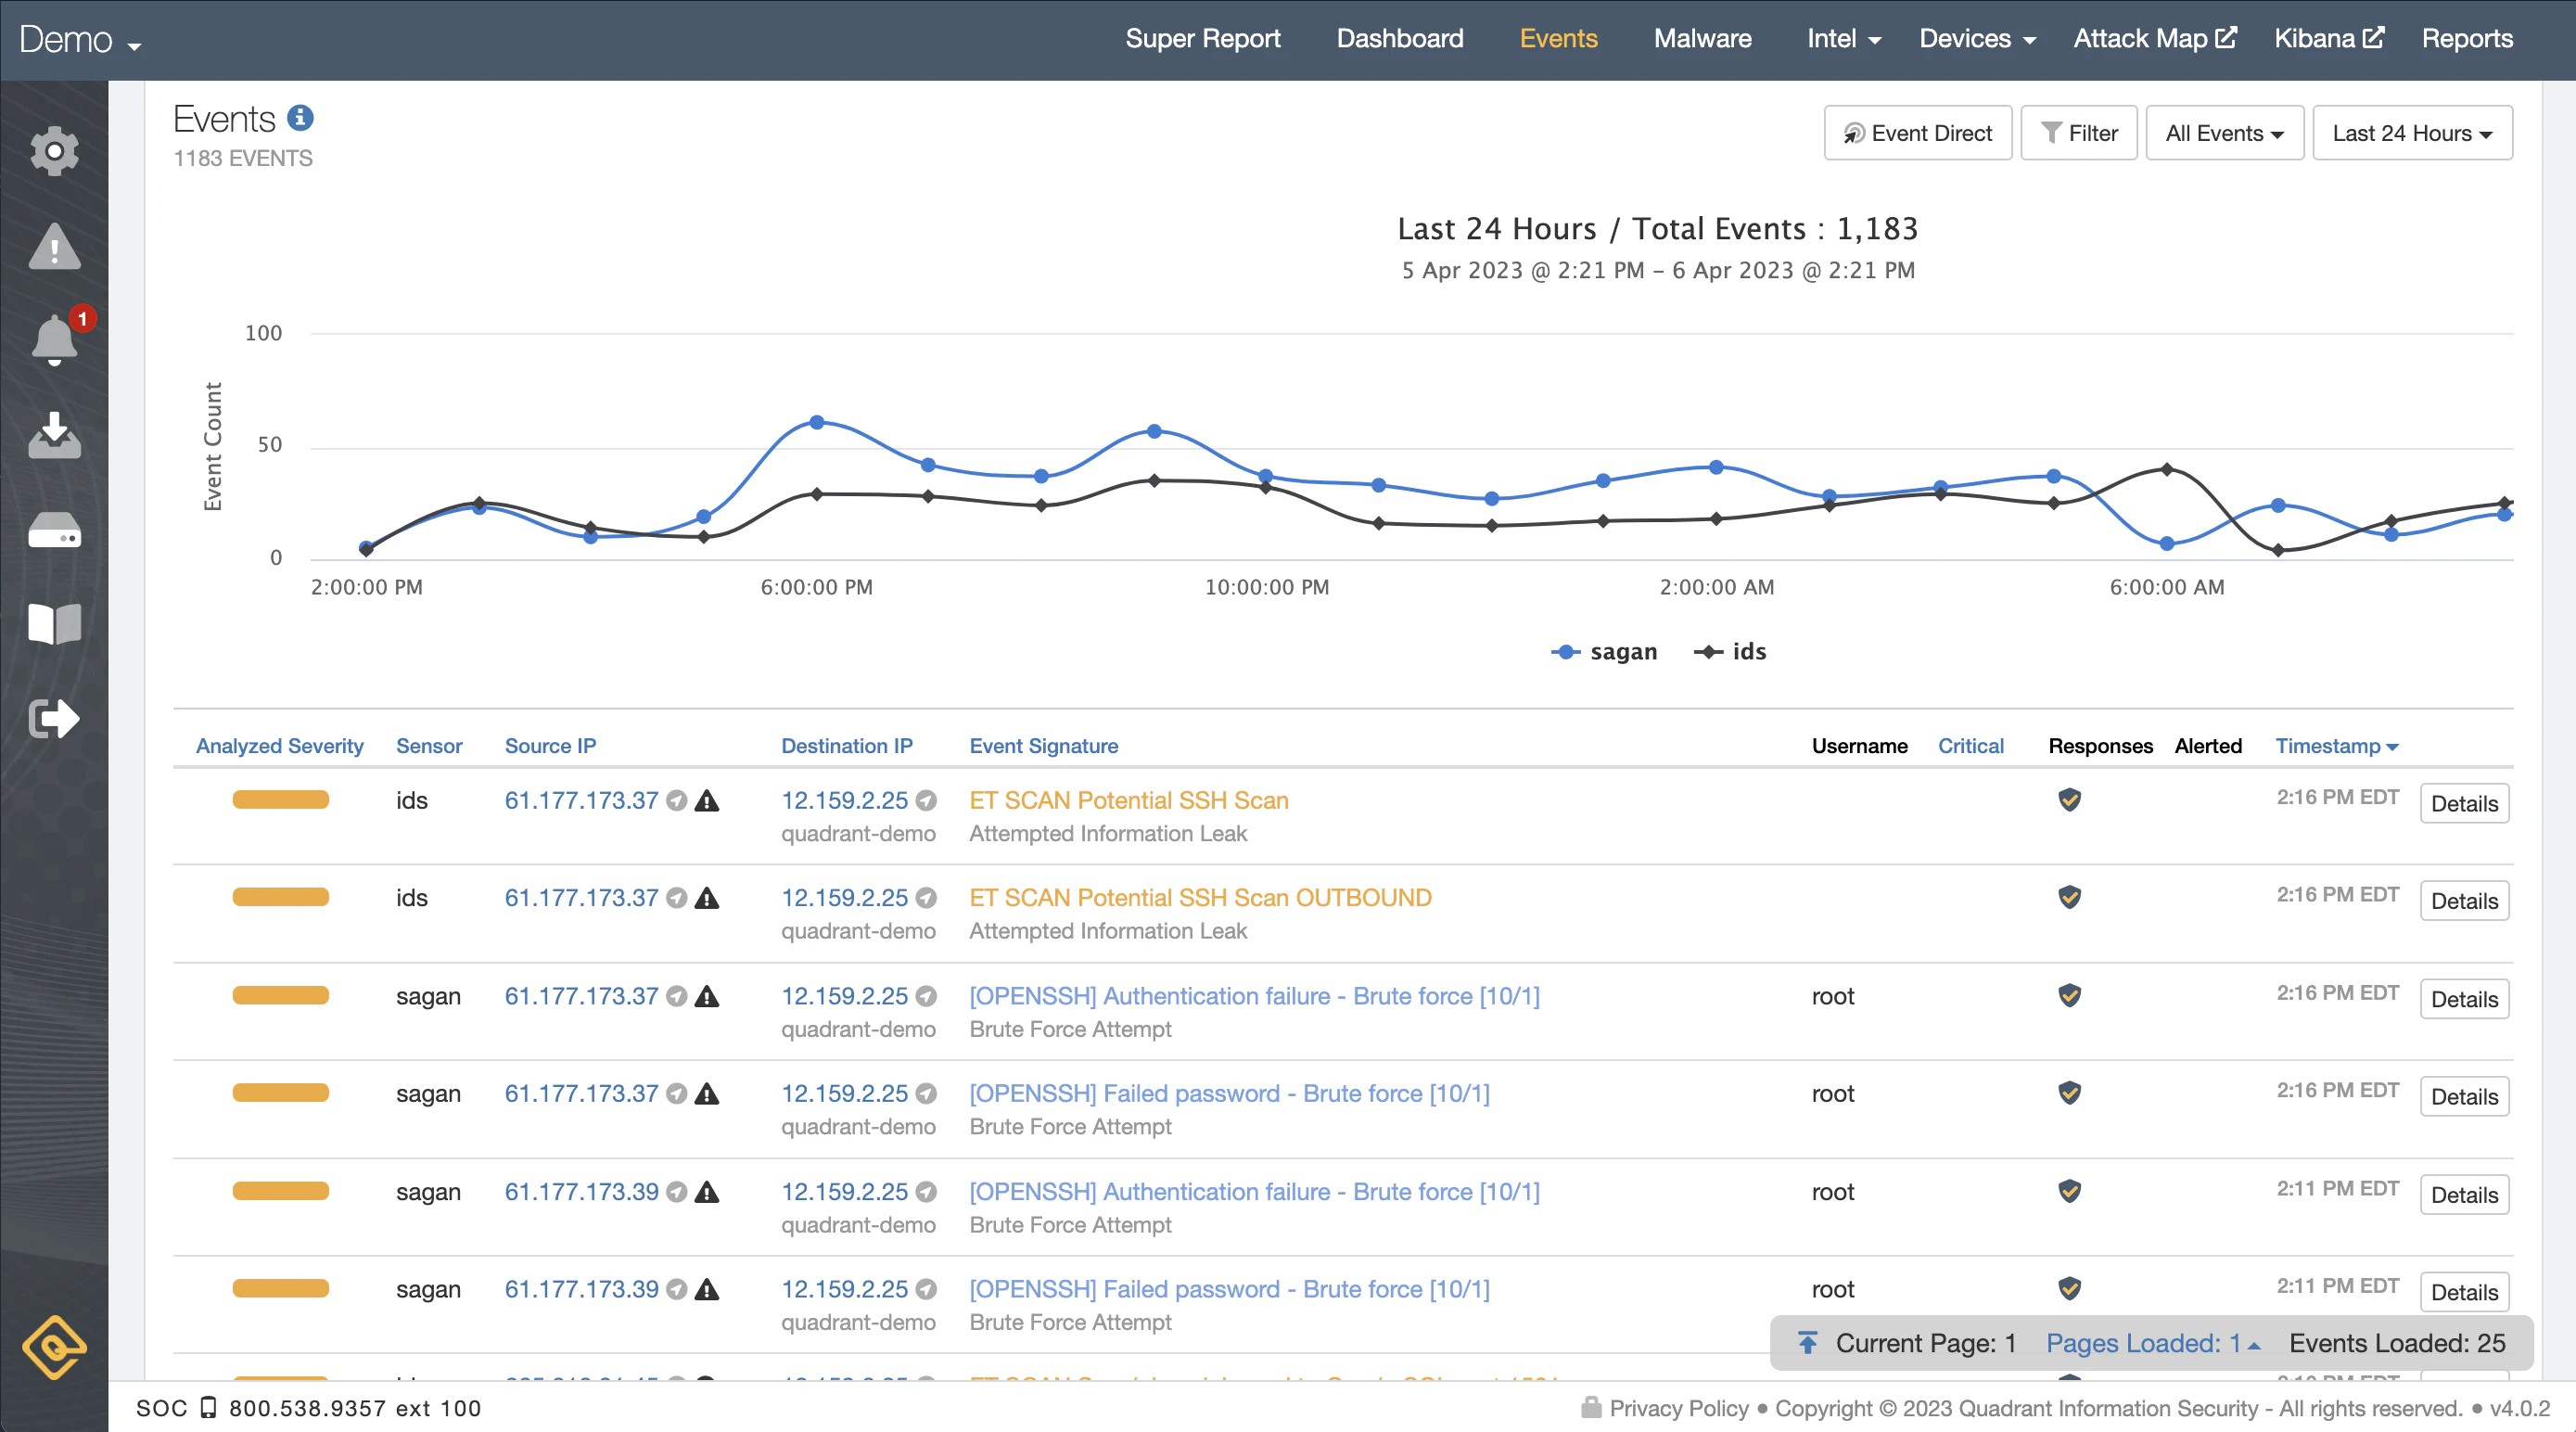The width and height of the screenshot is (2576, 1432).
Task: Open the Super Report page
Action: (1203, 38)
